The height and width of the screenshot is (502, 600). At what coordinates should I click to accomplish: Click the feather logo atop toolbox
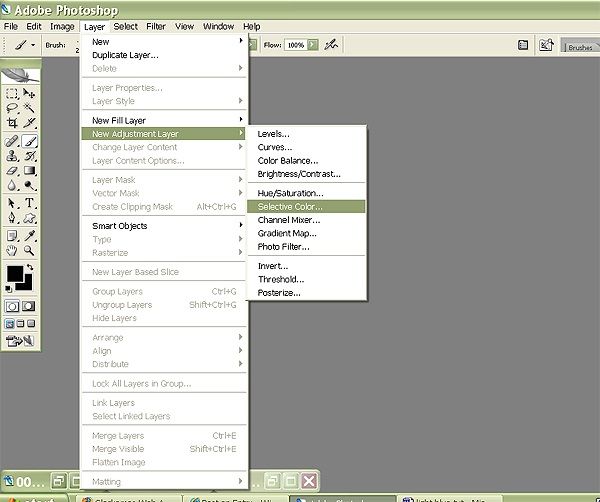[20, 75]
